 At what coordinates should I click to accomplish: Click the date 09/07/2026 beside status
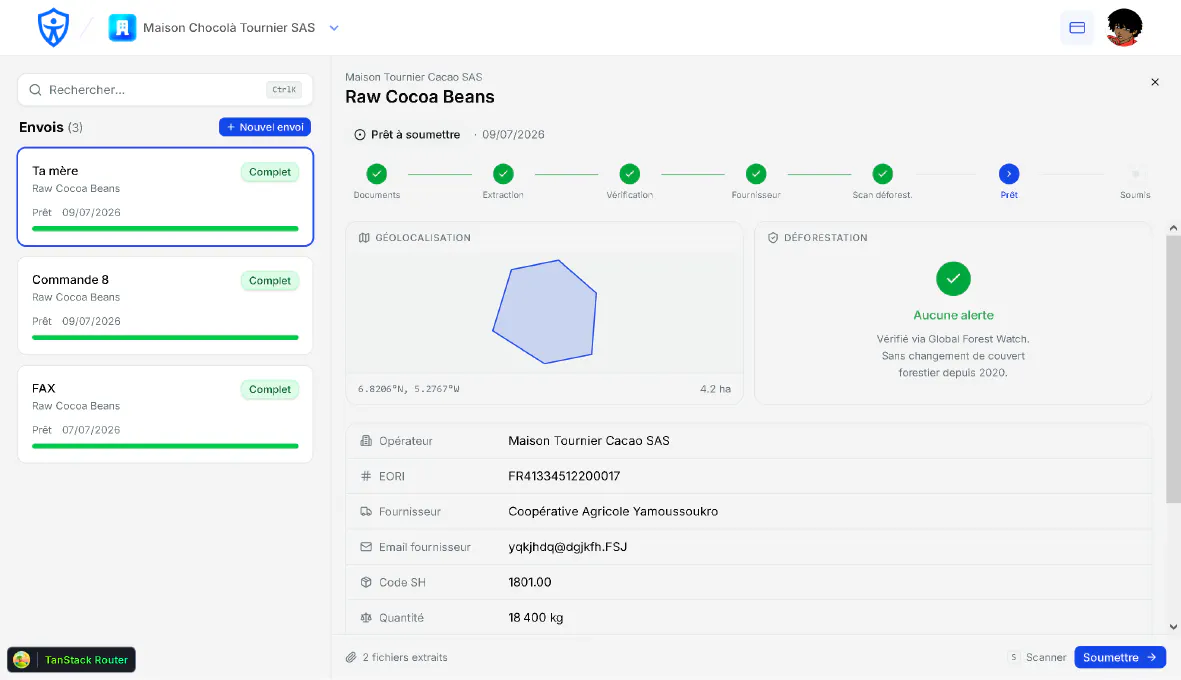click(513, 135)
